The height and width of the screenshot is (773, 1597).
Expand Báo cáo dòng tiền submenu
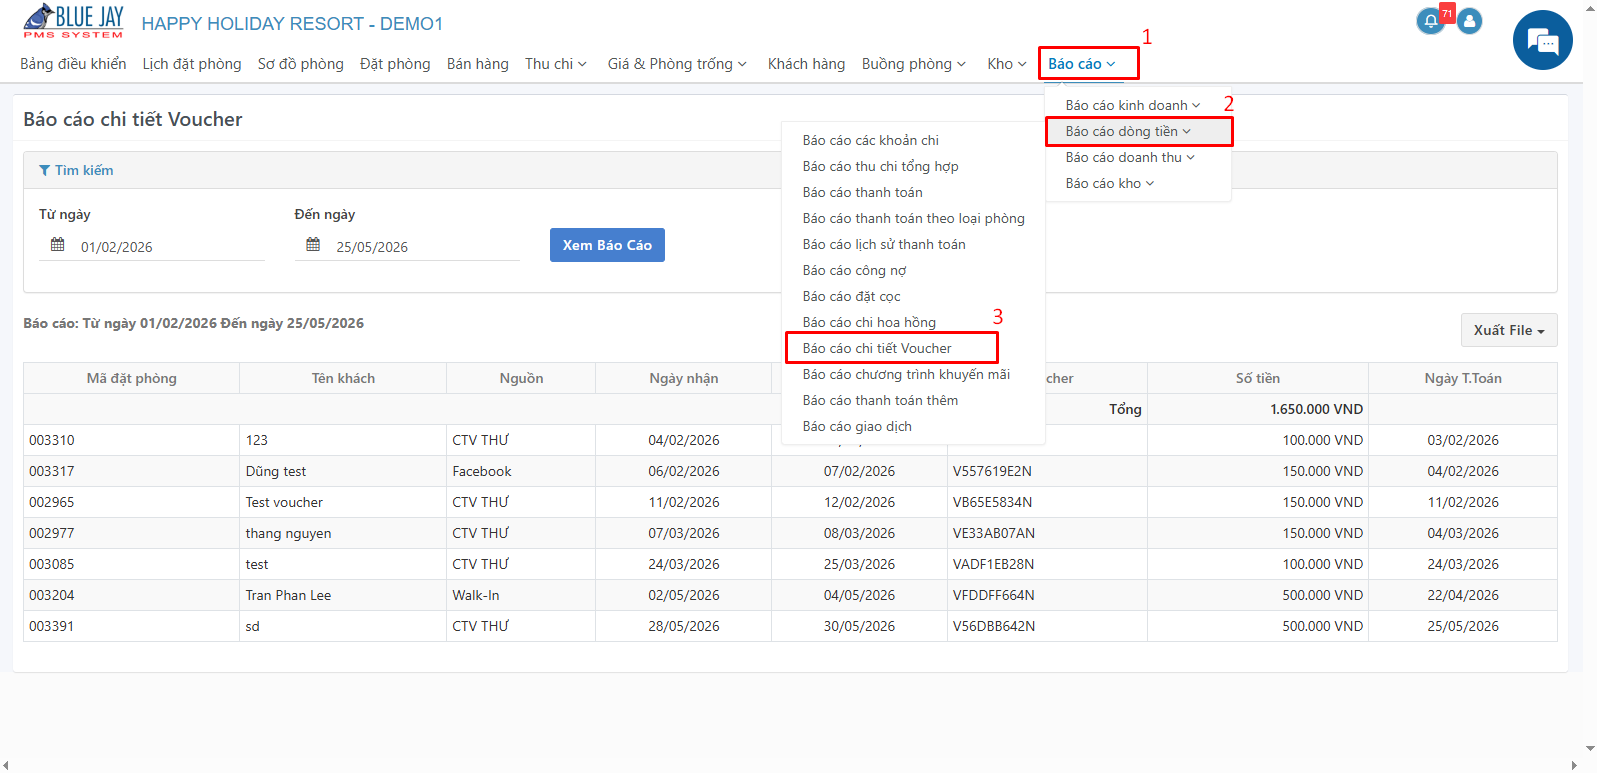click(x=1128, y=131)
